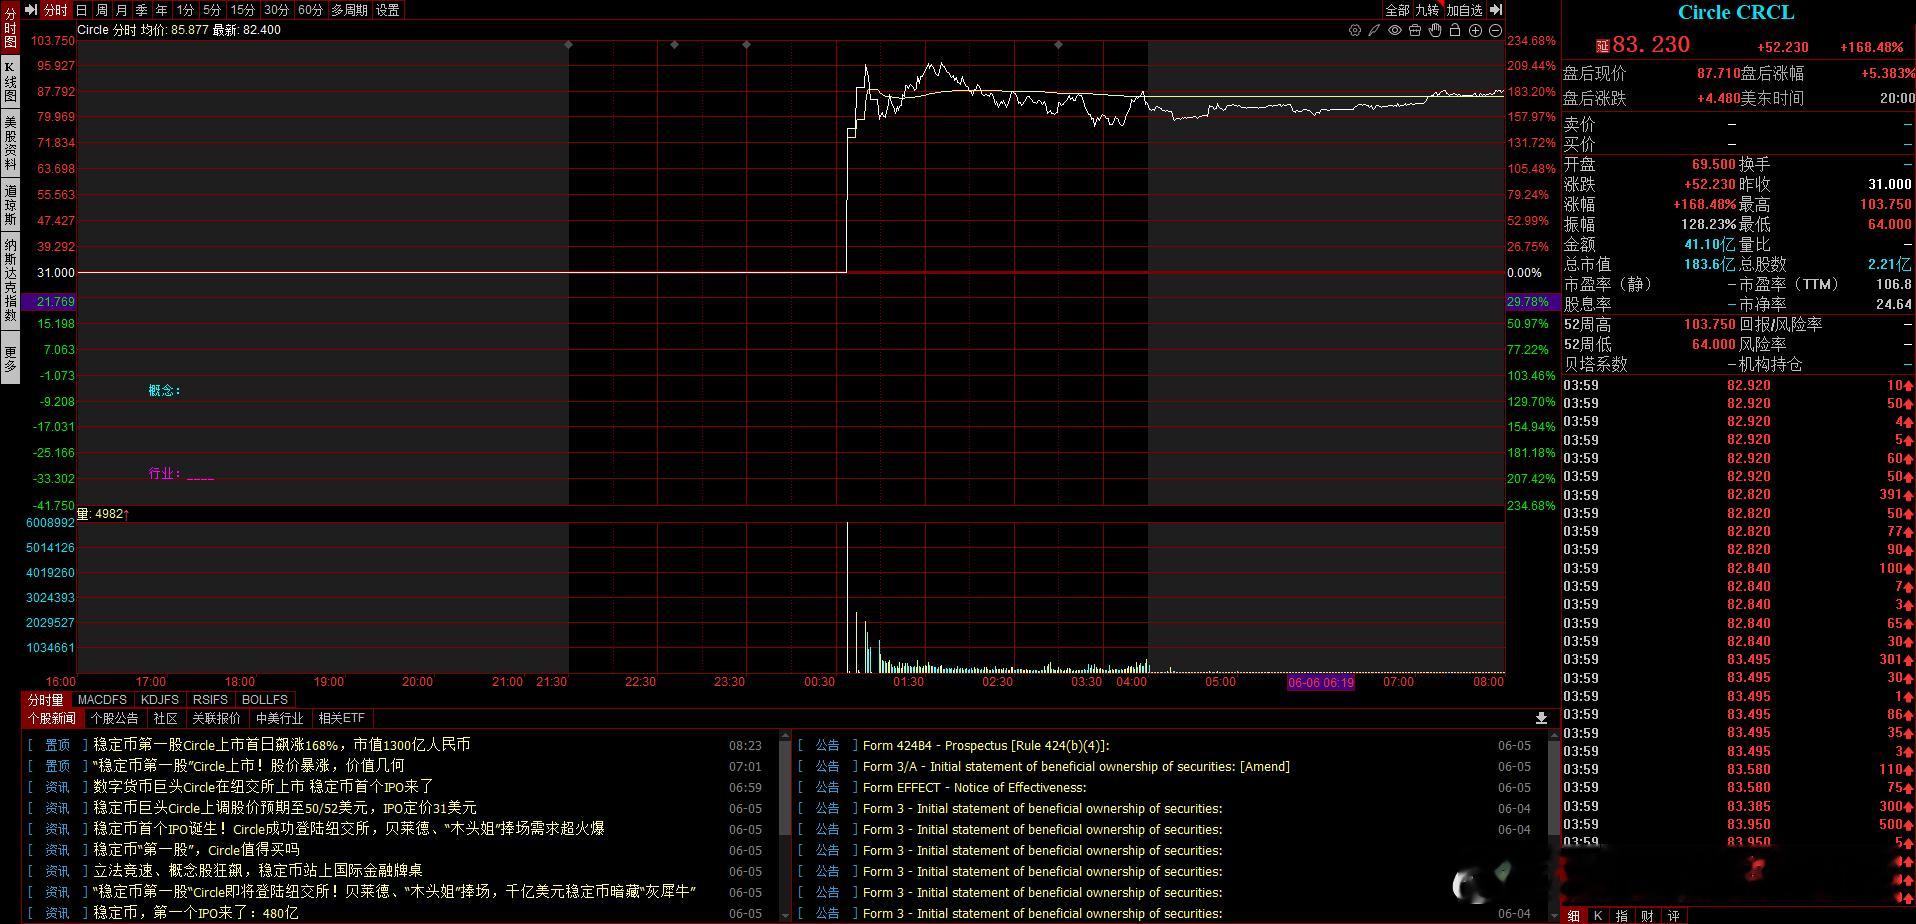Click time marker 06-06 06:19 on axis
1916x924 pixels.
pyautogui.click(x=1321, y=683)
